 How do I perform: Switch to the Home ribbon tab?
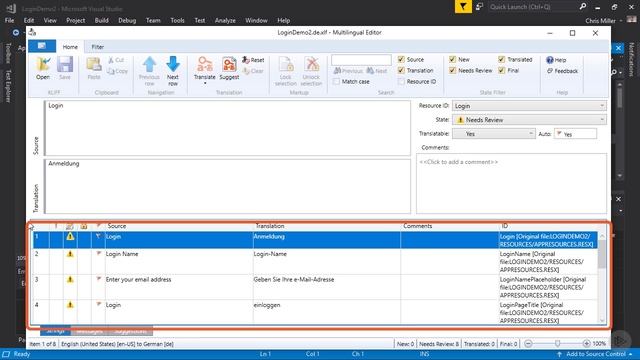click(70, 47)
